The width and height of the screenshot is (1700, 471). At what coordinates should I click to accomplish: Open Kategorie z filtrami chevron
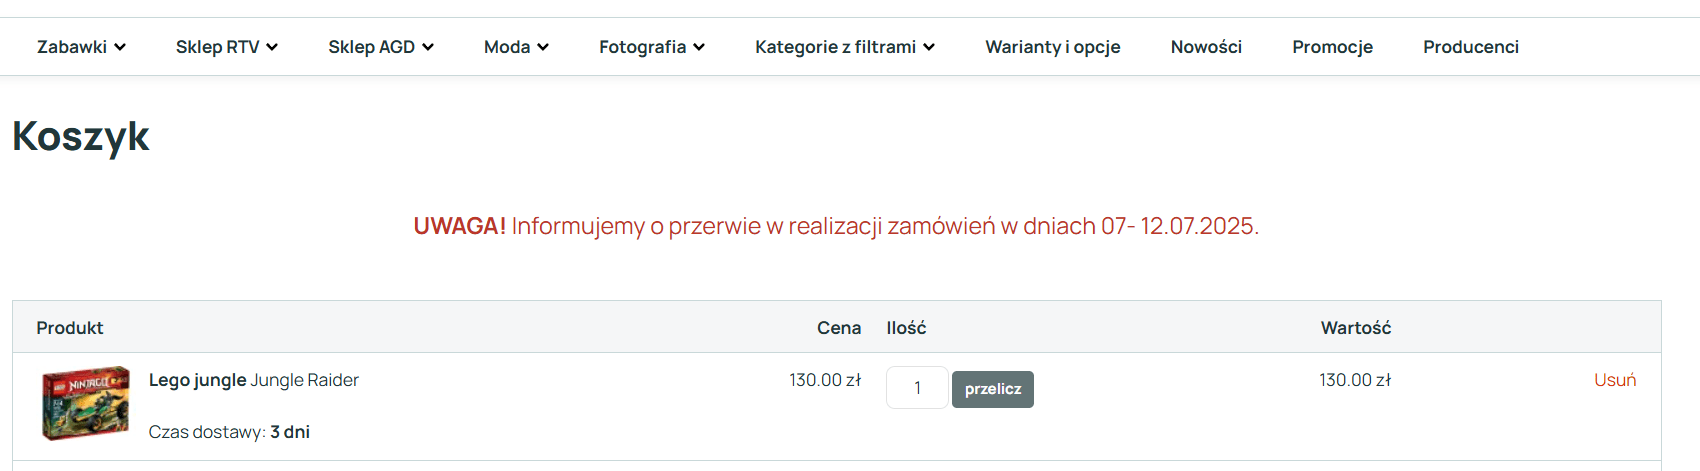pyautogui.click(x=929, y=47)
